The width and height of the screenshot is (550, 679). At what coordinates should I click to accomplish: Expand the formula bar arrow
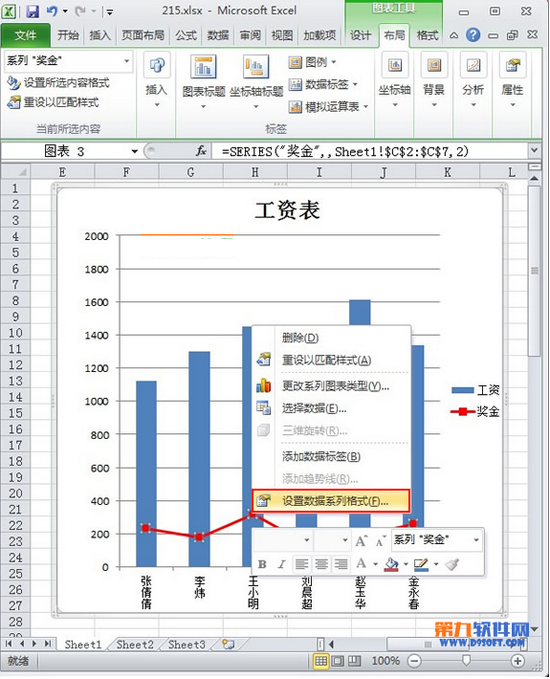point(534,150)
